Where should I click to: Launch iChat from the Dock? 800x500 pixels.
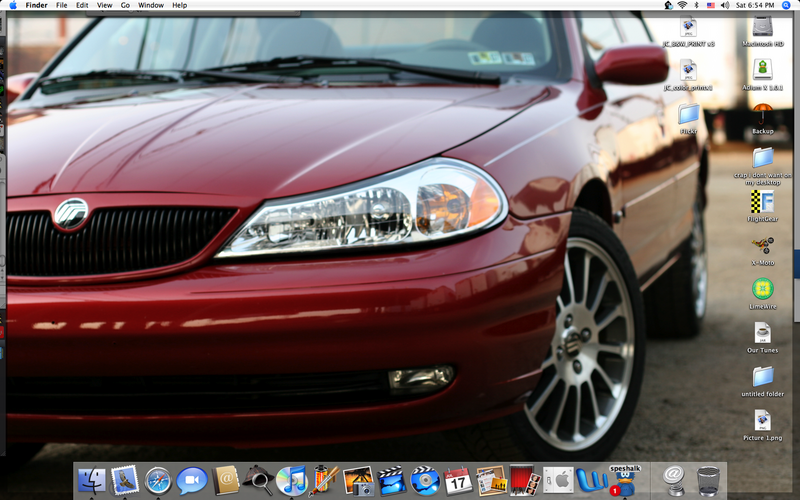[x=192, y=481]
